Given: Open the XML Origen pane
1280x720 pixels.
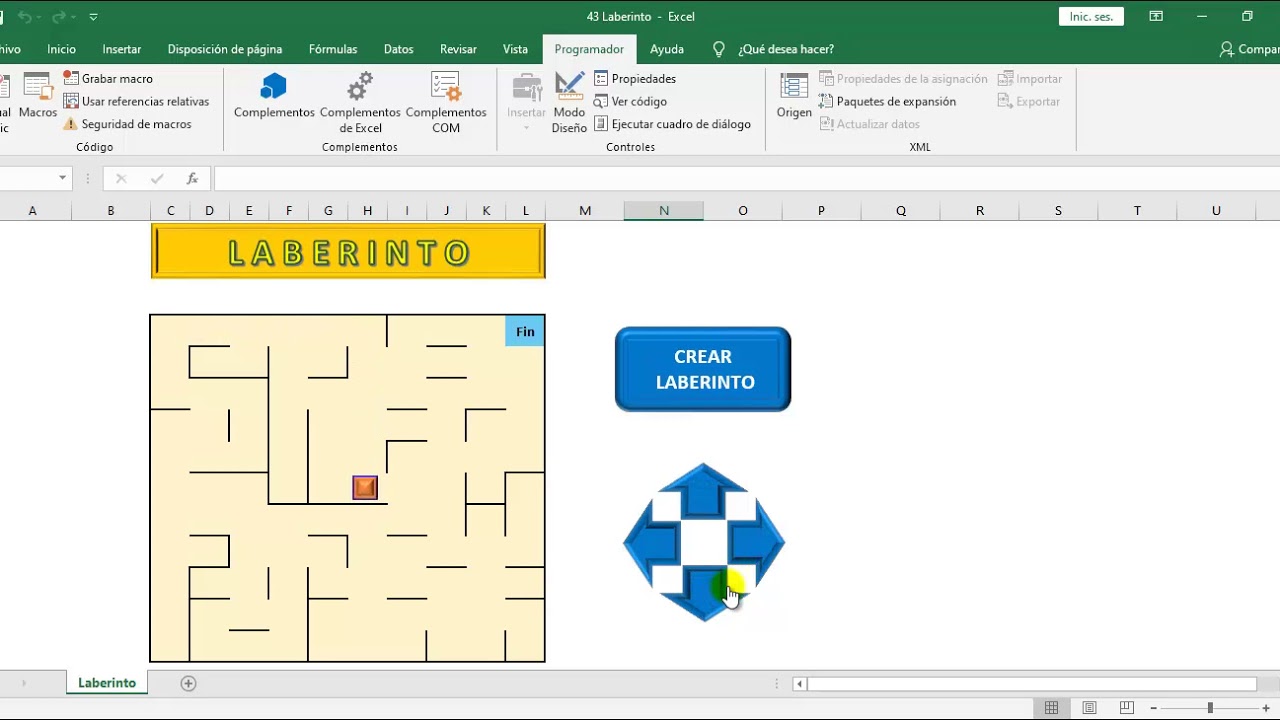Looking at the screenshot, I should 794,96.
